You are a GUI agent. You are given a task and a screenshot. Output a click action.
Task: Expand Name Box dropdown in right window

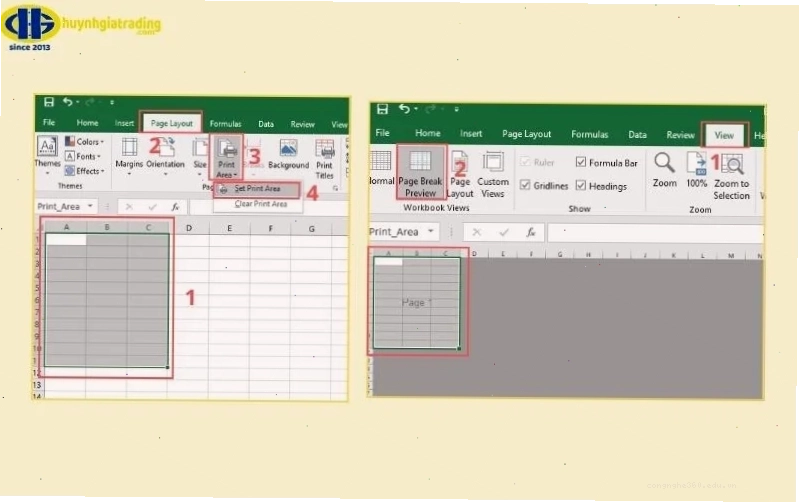coord(431,231)
